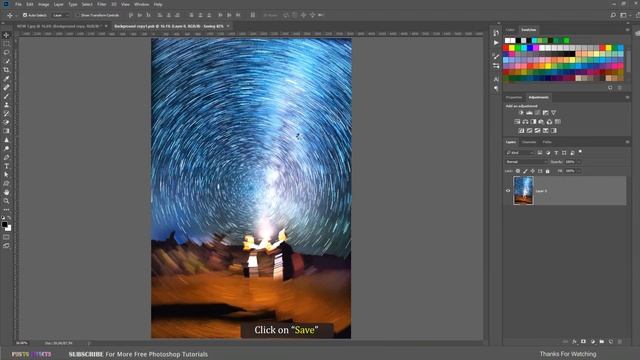
Task: Enable Show Transform Controls checkbox
Action: pyautogui.click(x=78, y=15)
